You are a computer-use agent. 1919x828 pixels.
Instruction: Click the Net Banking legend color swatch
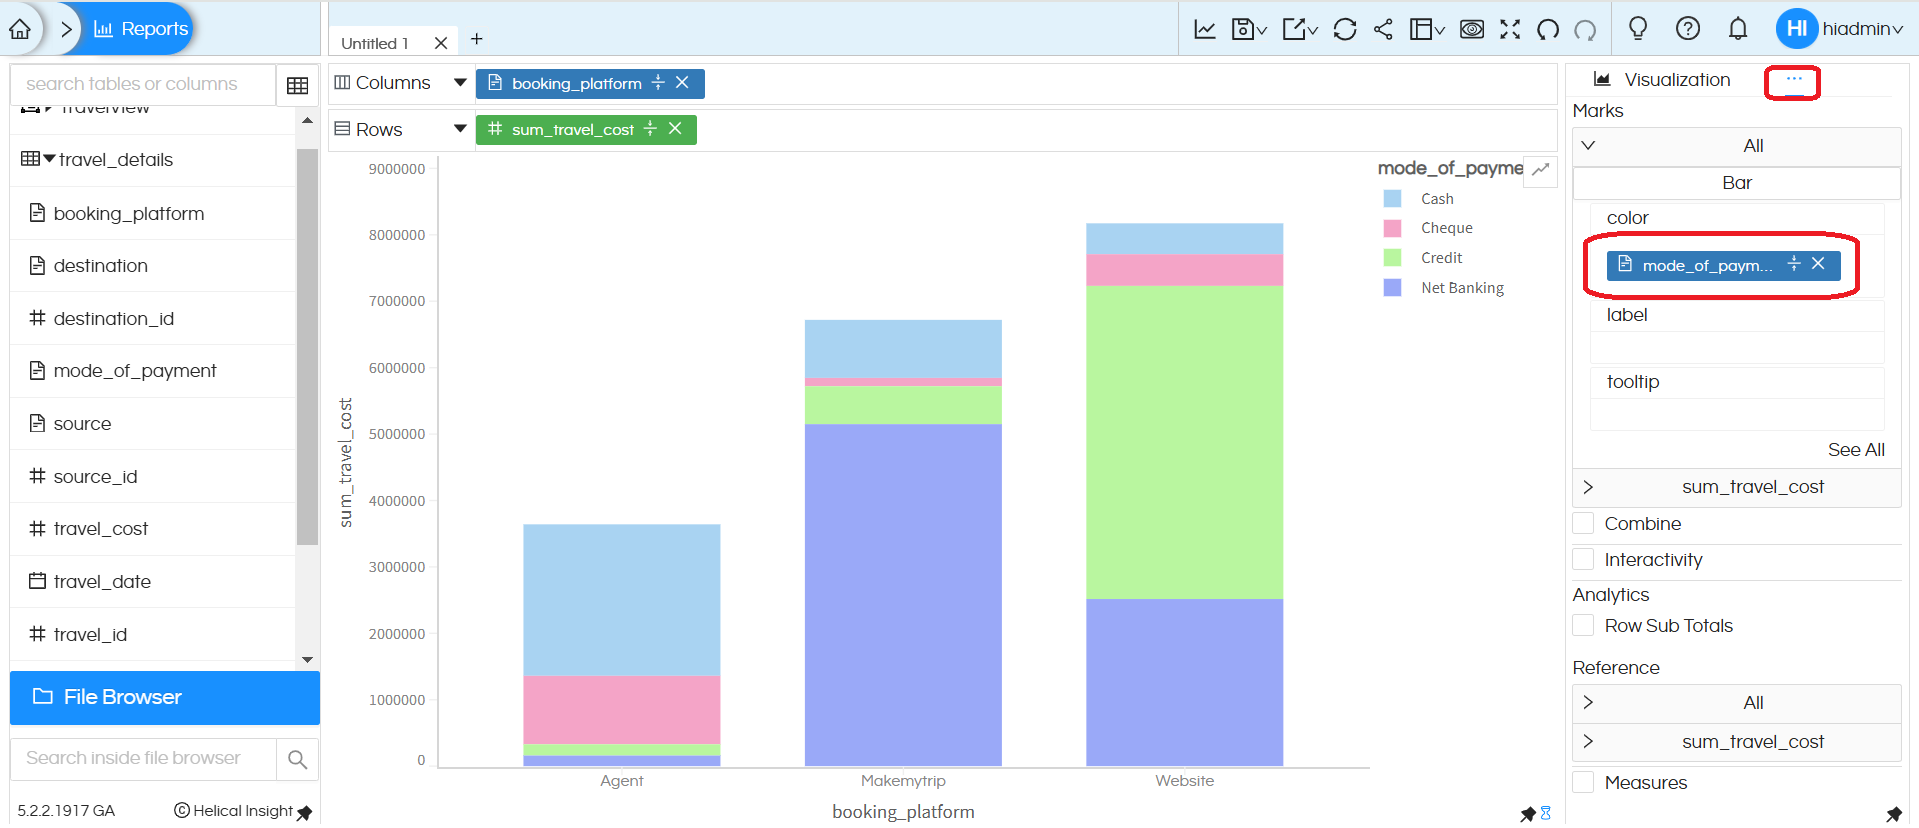point(1392,288)
